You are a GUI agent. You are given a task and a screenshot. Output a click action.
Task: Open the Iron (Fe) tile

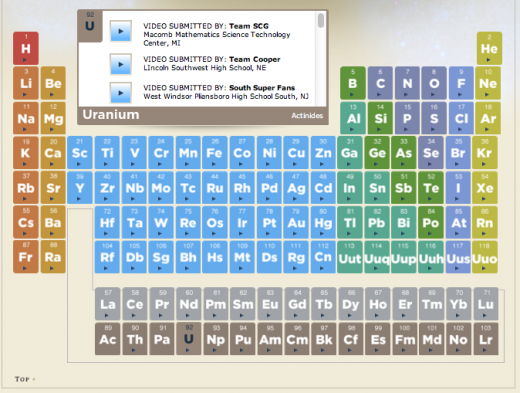tap(214, 152)
